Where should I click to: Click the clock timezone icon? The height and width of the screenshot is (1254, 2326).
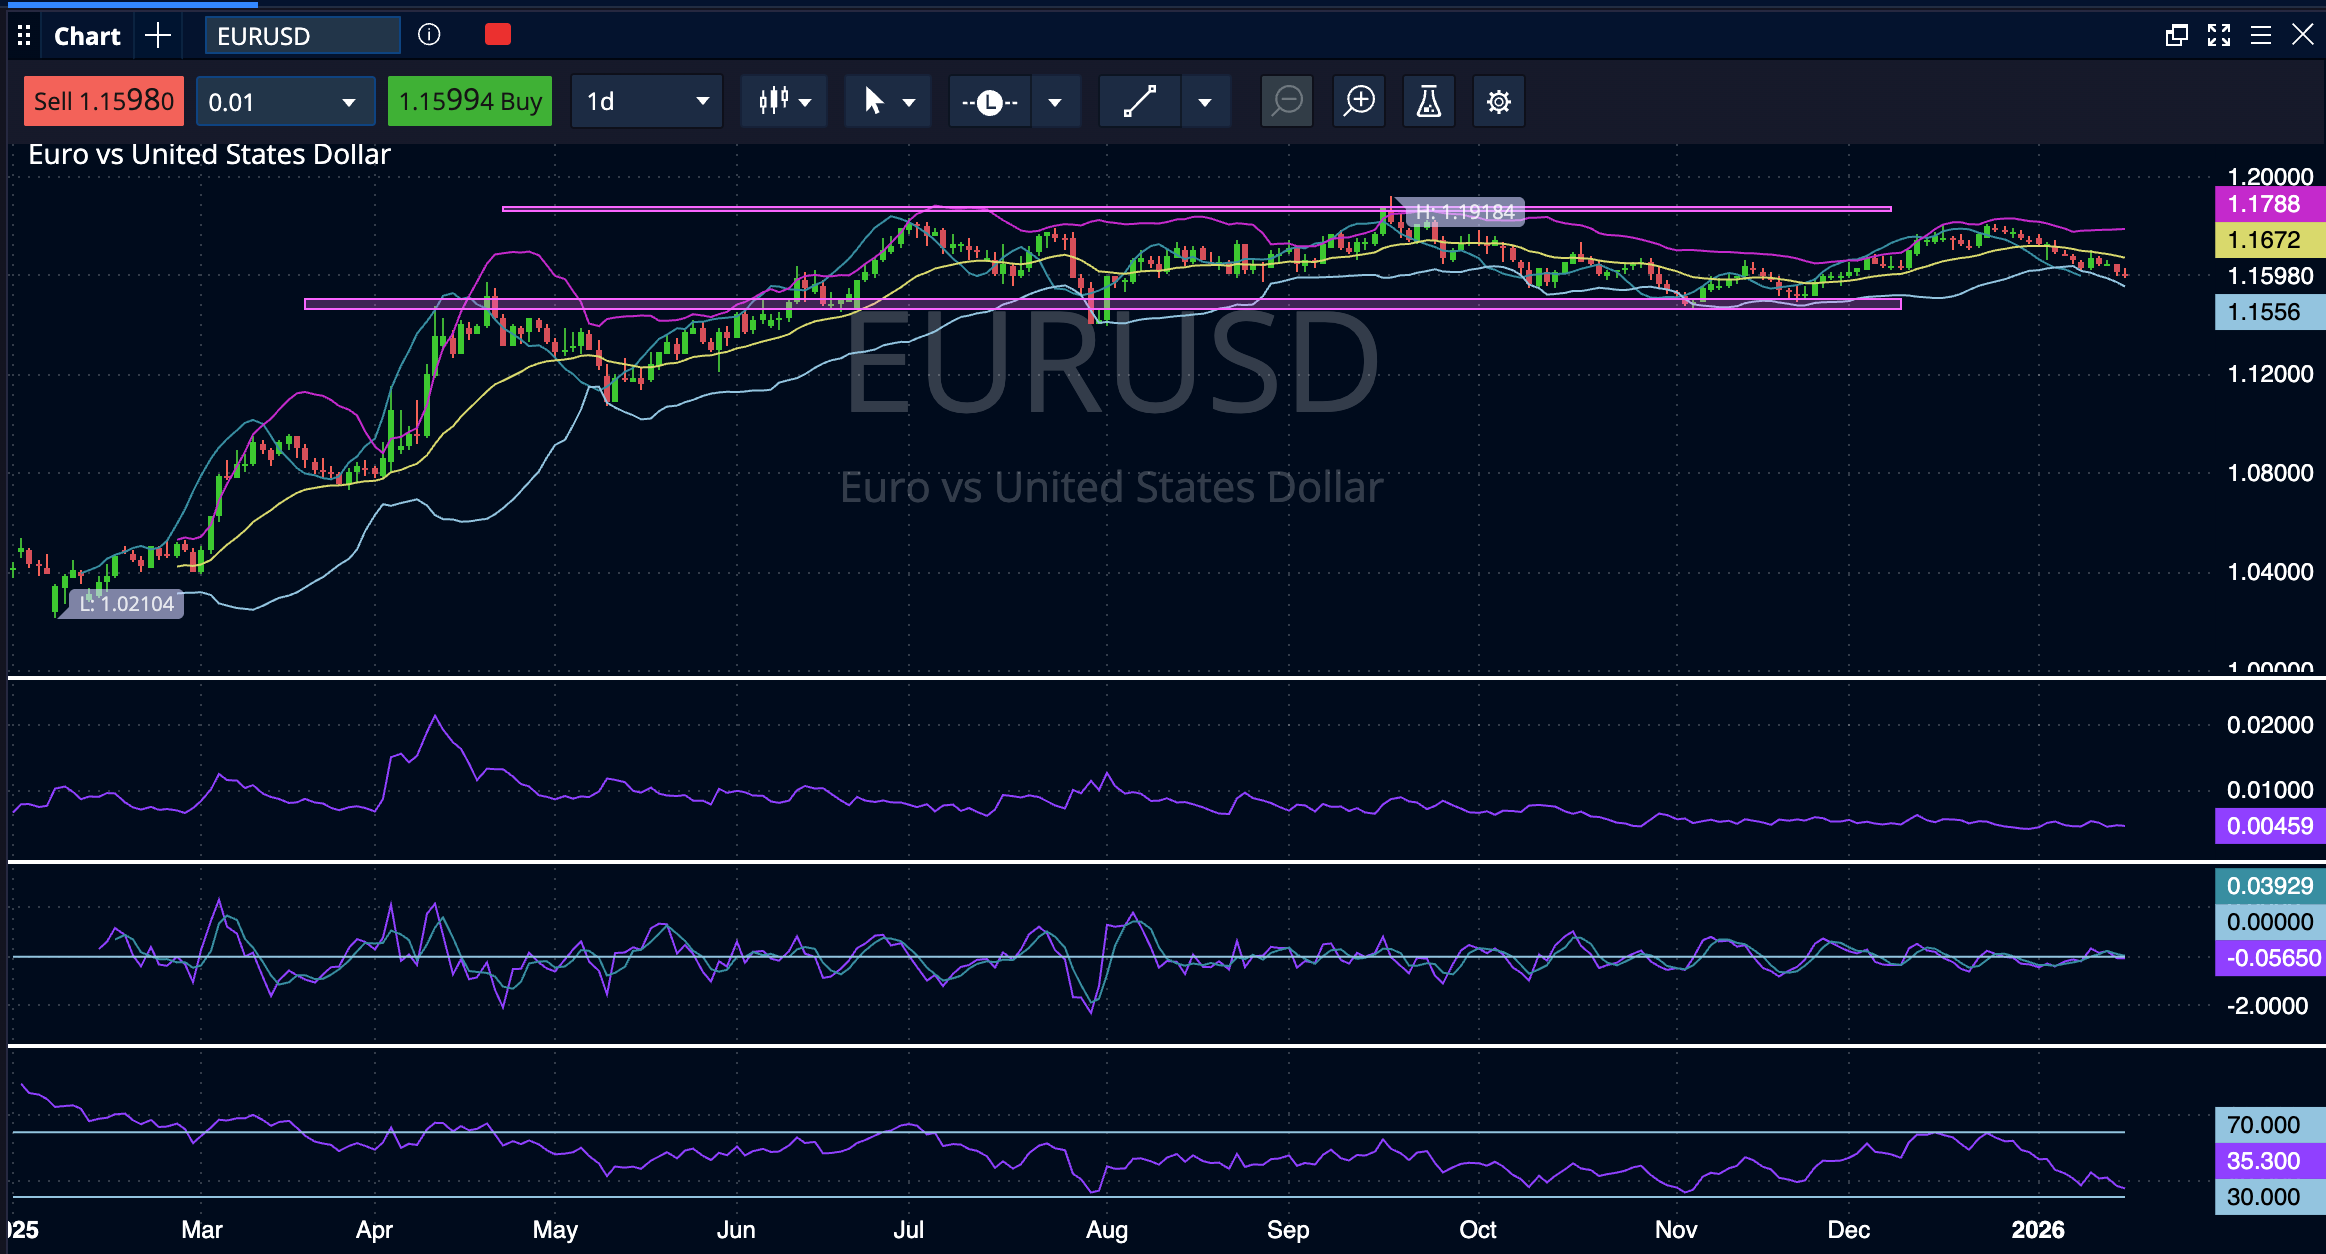coord(990,100)
